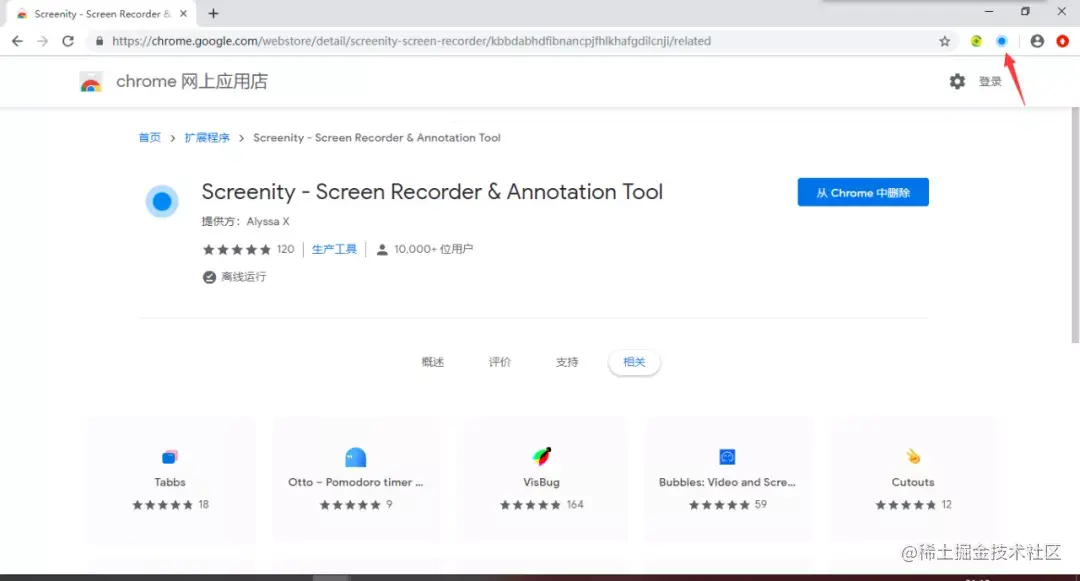Click the Chrome web store rainbow logo
The image size is (1080, 581).
click(x=90, y=82)
